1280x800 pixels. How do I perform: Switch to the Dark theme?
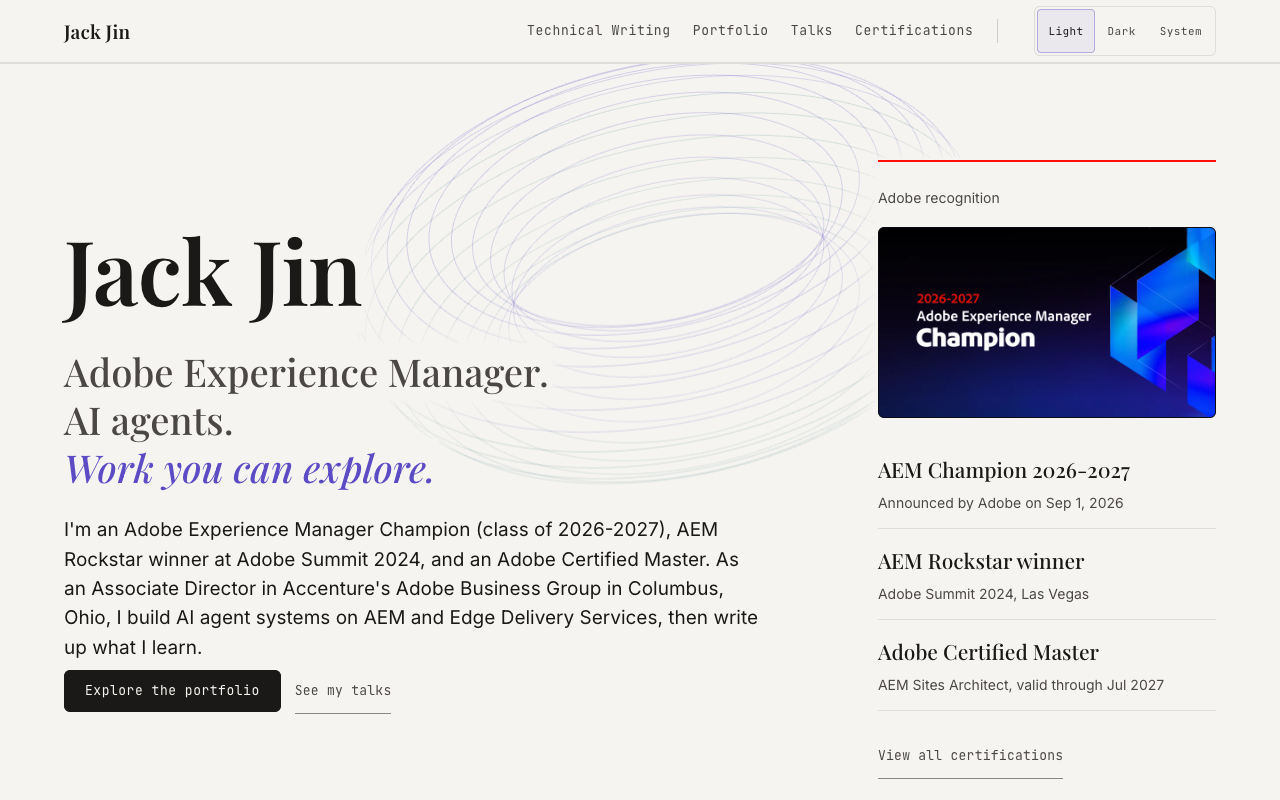[1121, 31]
